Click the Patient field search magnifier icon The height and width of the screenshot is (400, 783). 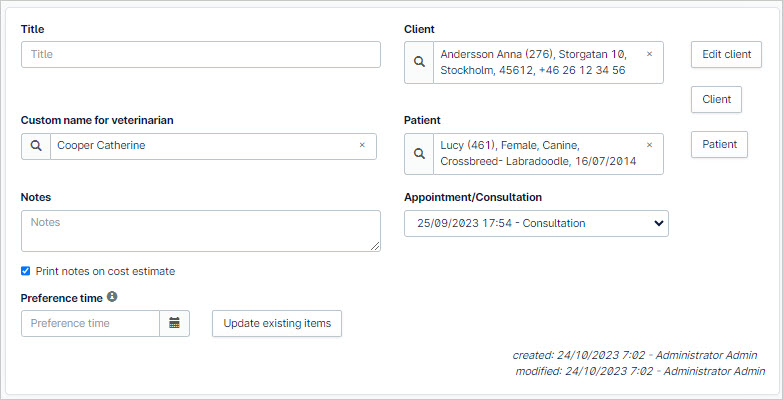[x=419, y=153]
